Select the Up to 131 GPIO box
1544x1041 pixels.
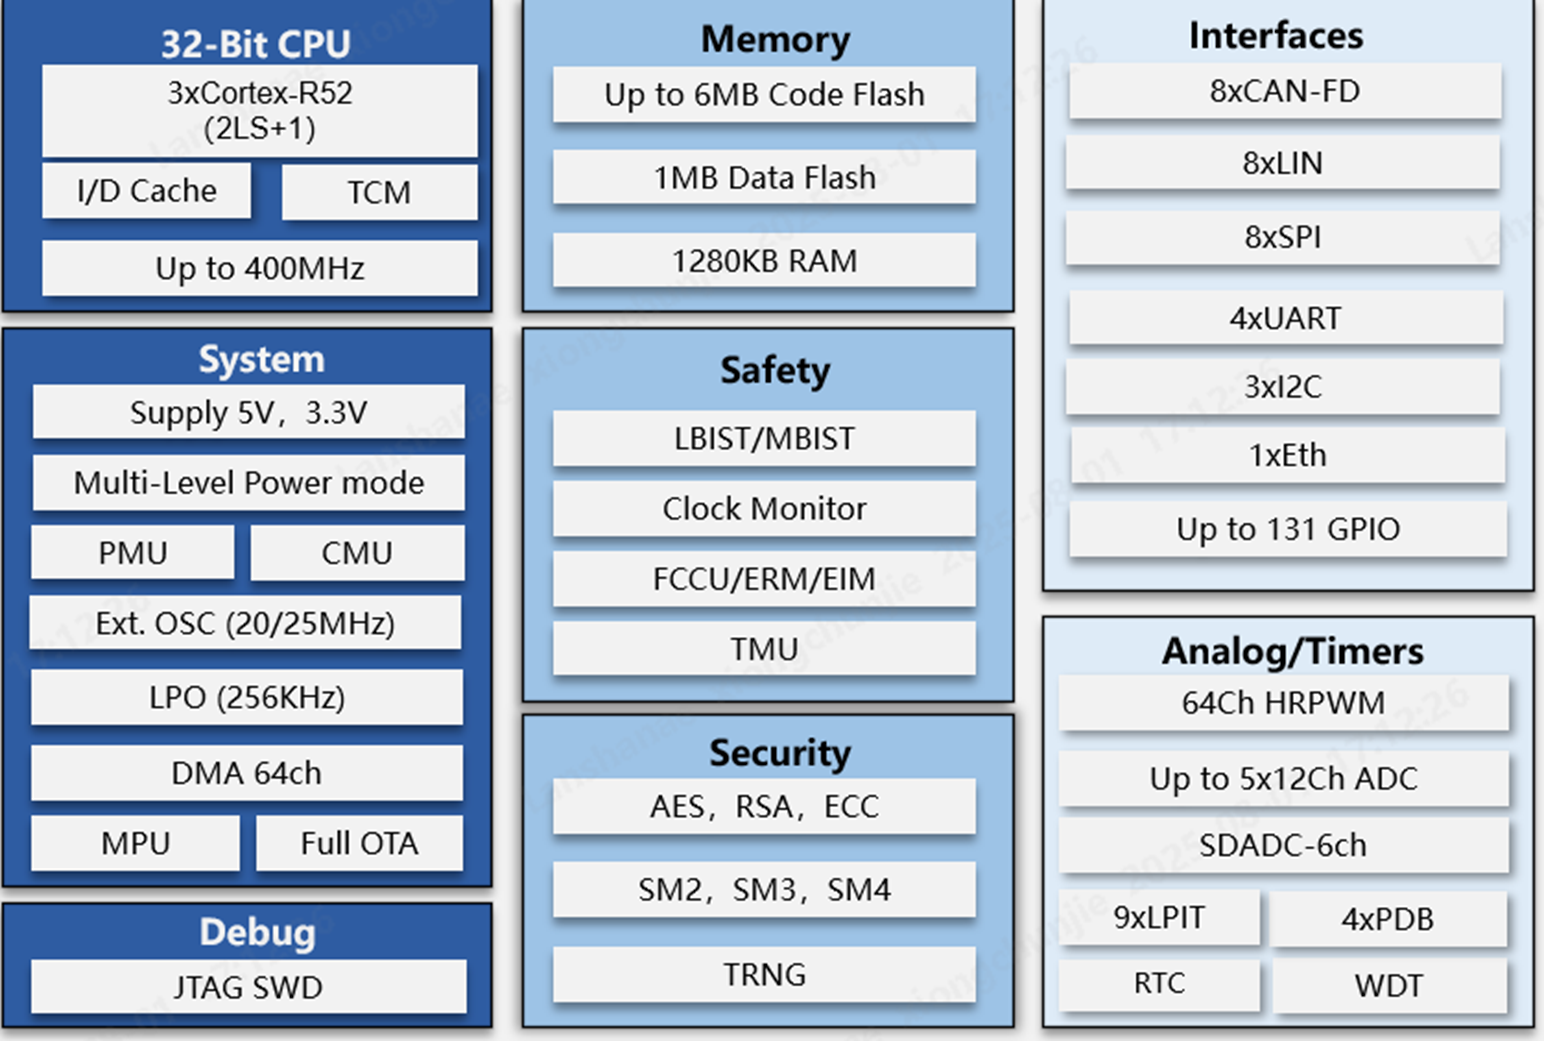pyautogui.click(x=1287, y=529)
